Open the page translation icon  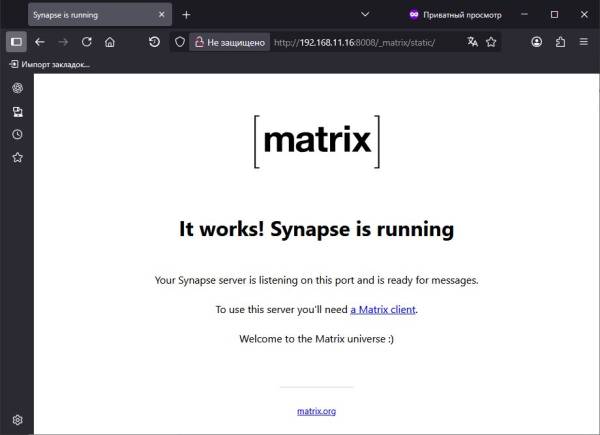(473, 42)
